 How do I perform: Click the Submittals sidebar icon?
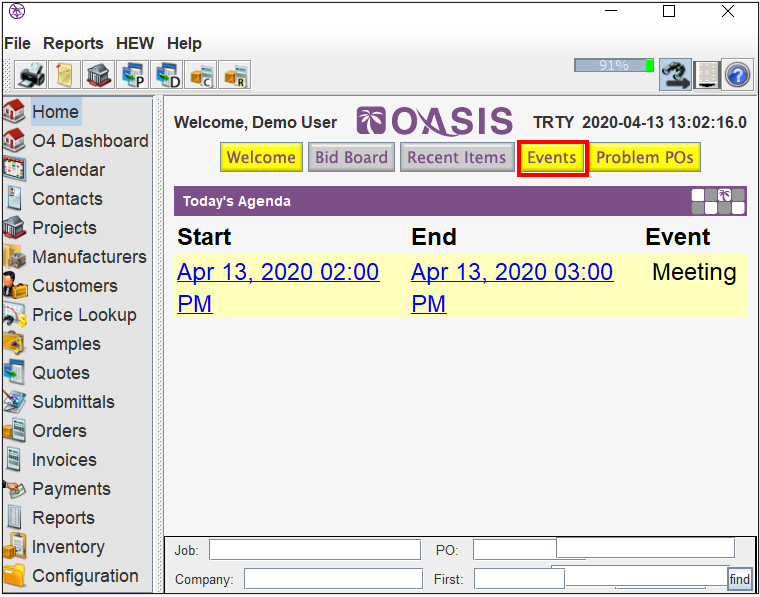coord(14,402)
